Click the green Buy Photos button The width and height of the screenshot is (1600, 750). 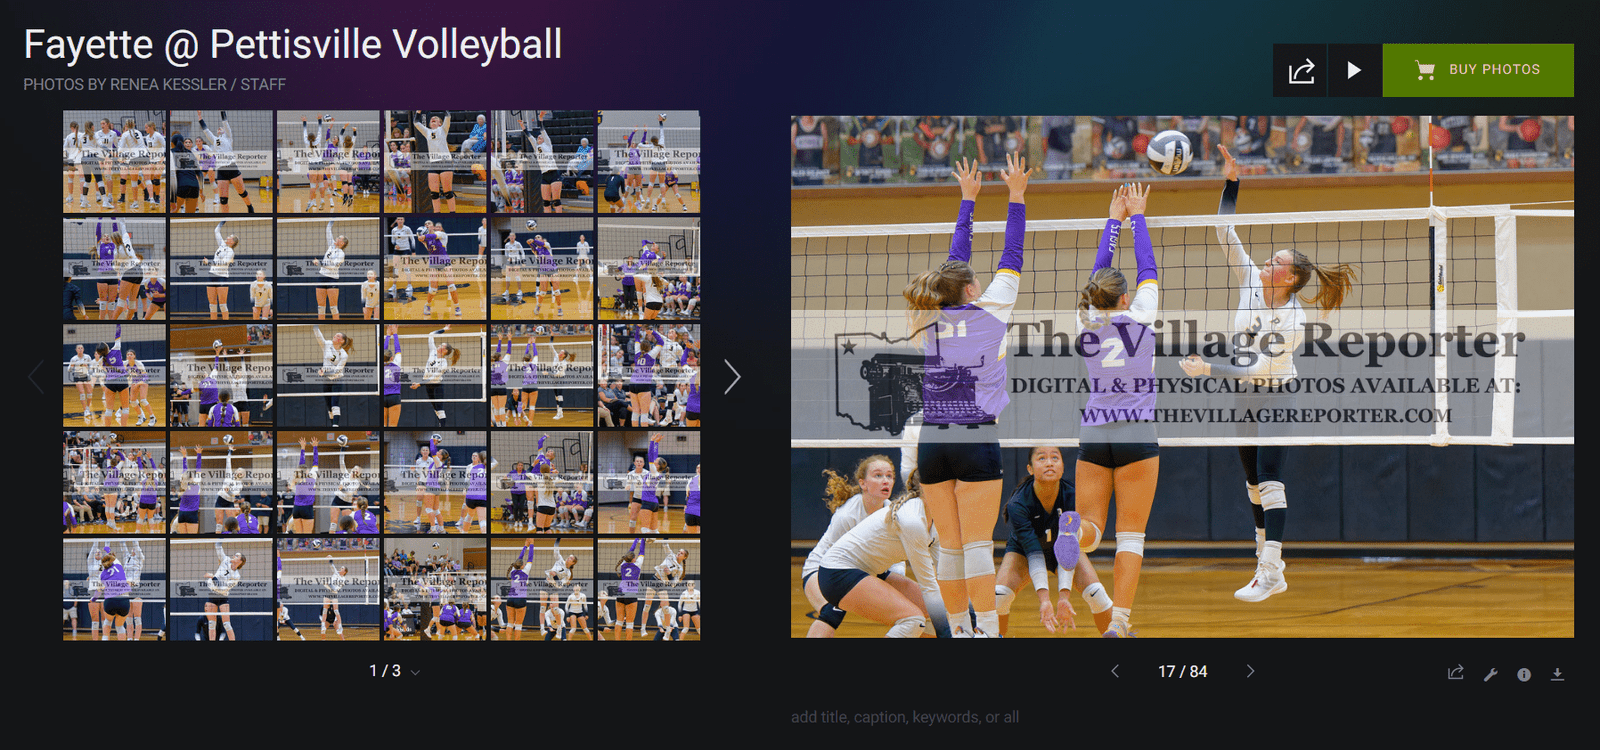tap(1477, 70)
